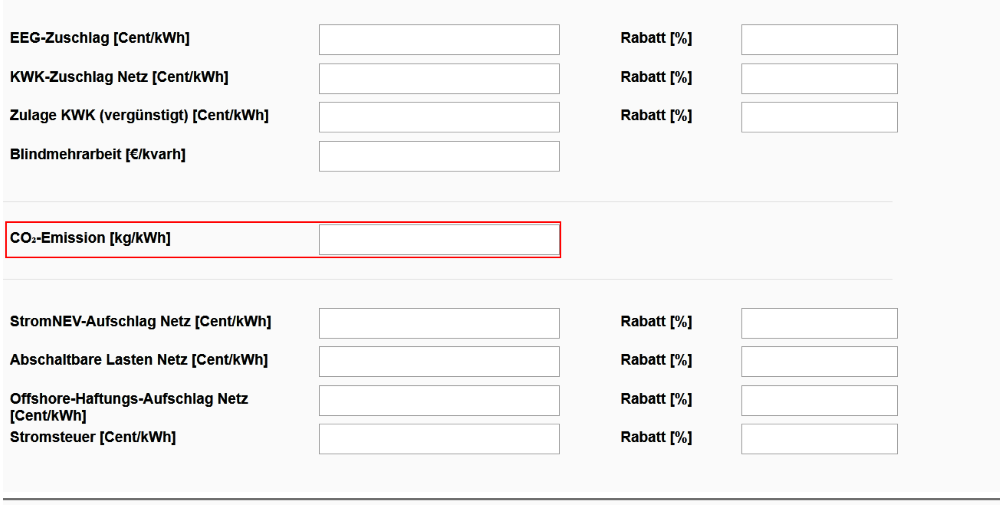Focus the KWK-Zuschlag Netz input field
Viewport: 1000px width, 505px height.
pos(439,78)
